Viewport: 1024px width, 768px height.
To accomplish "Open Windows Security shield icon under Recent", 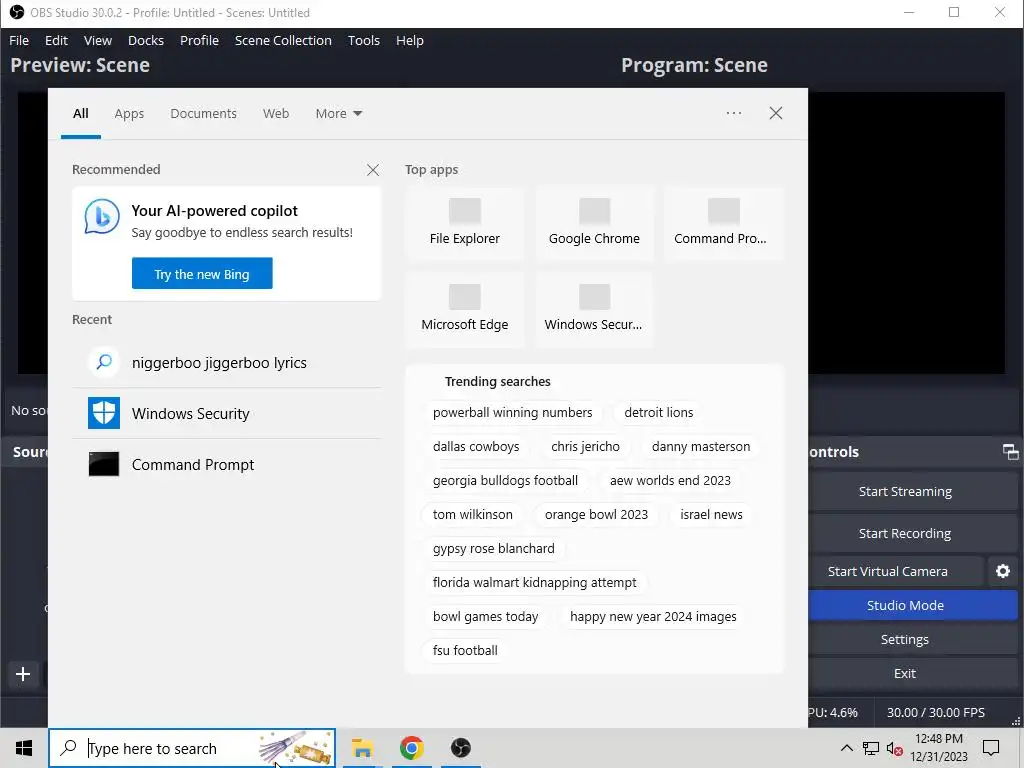I will pos(104,413).
